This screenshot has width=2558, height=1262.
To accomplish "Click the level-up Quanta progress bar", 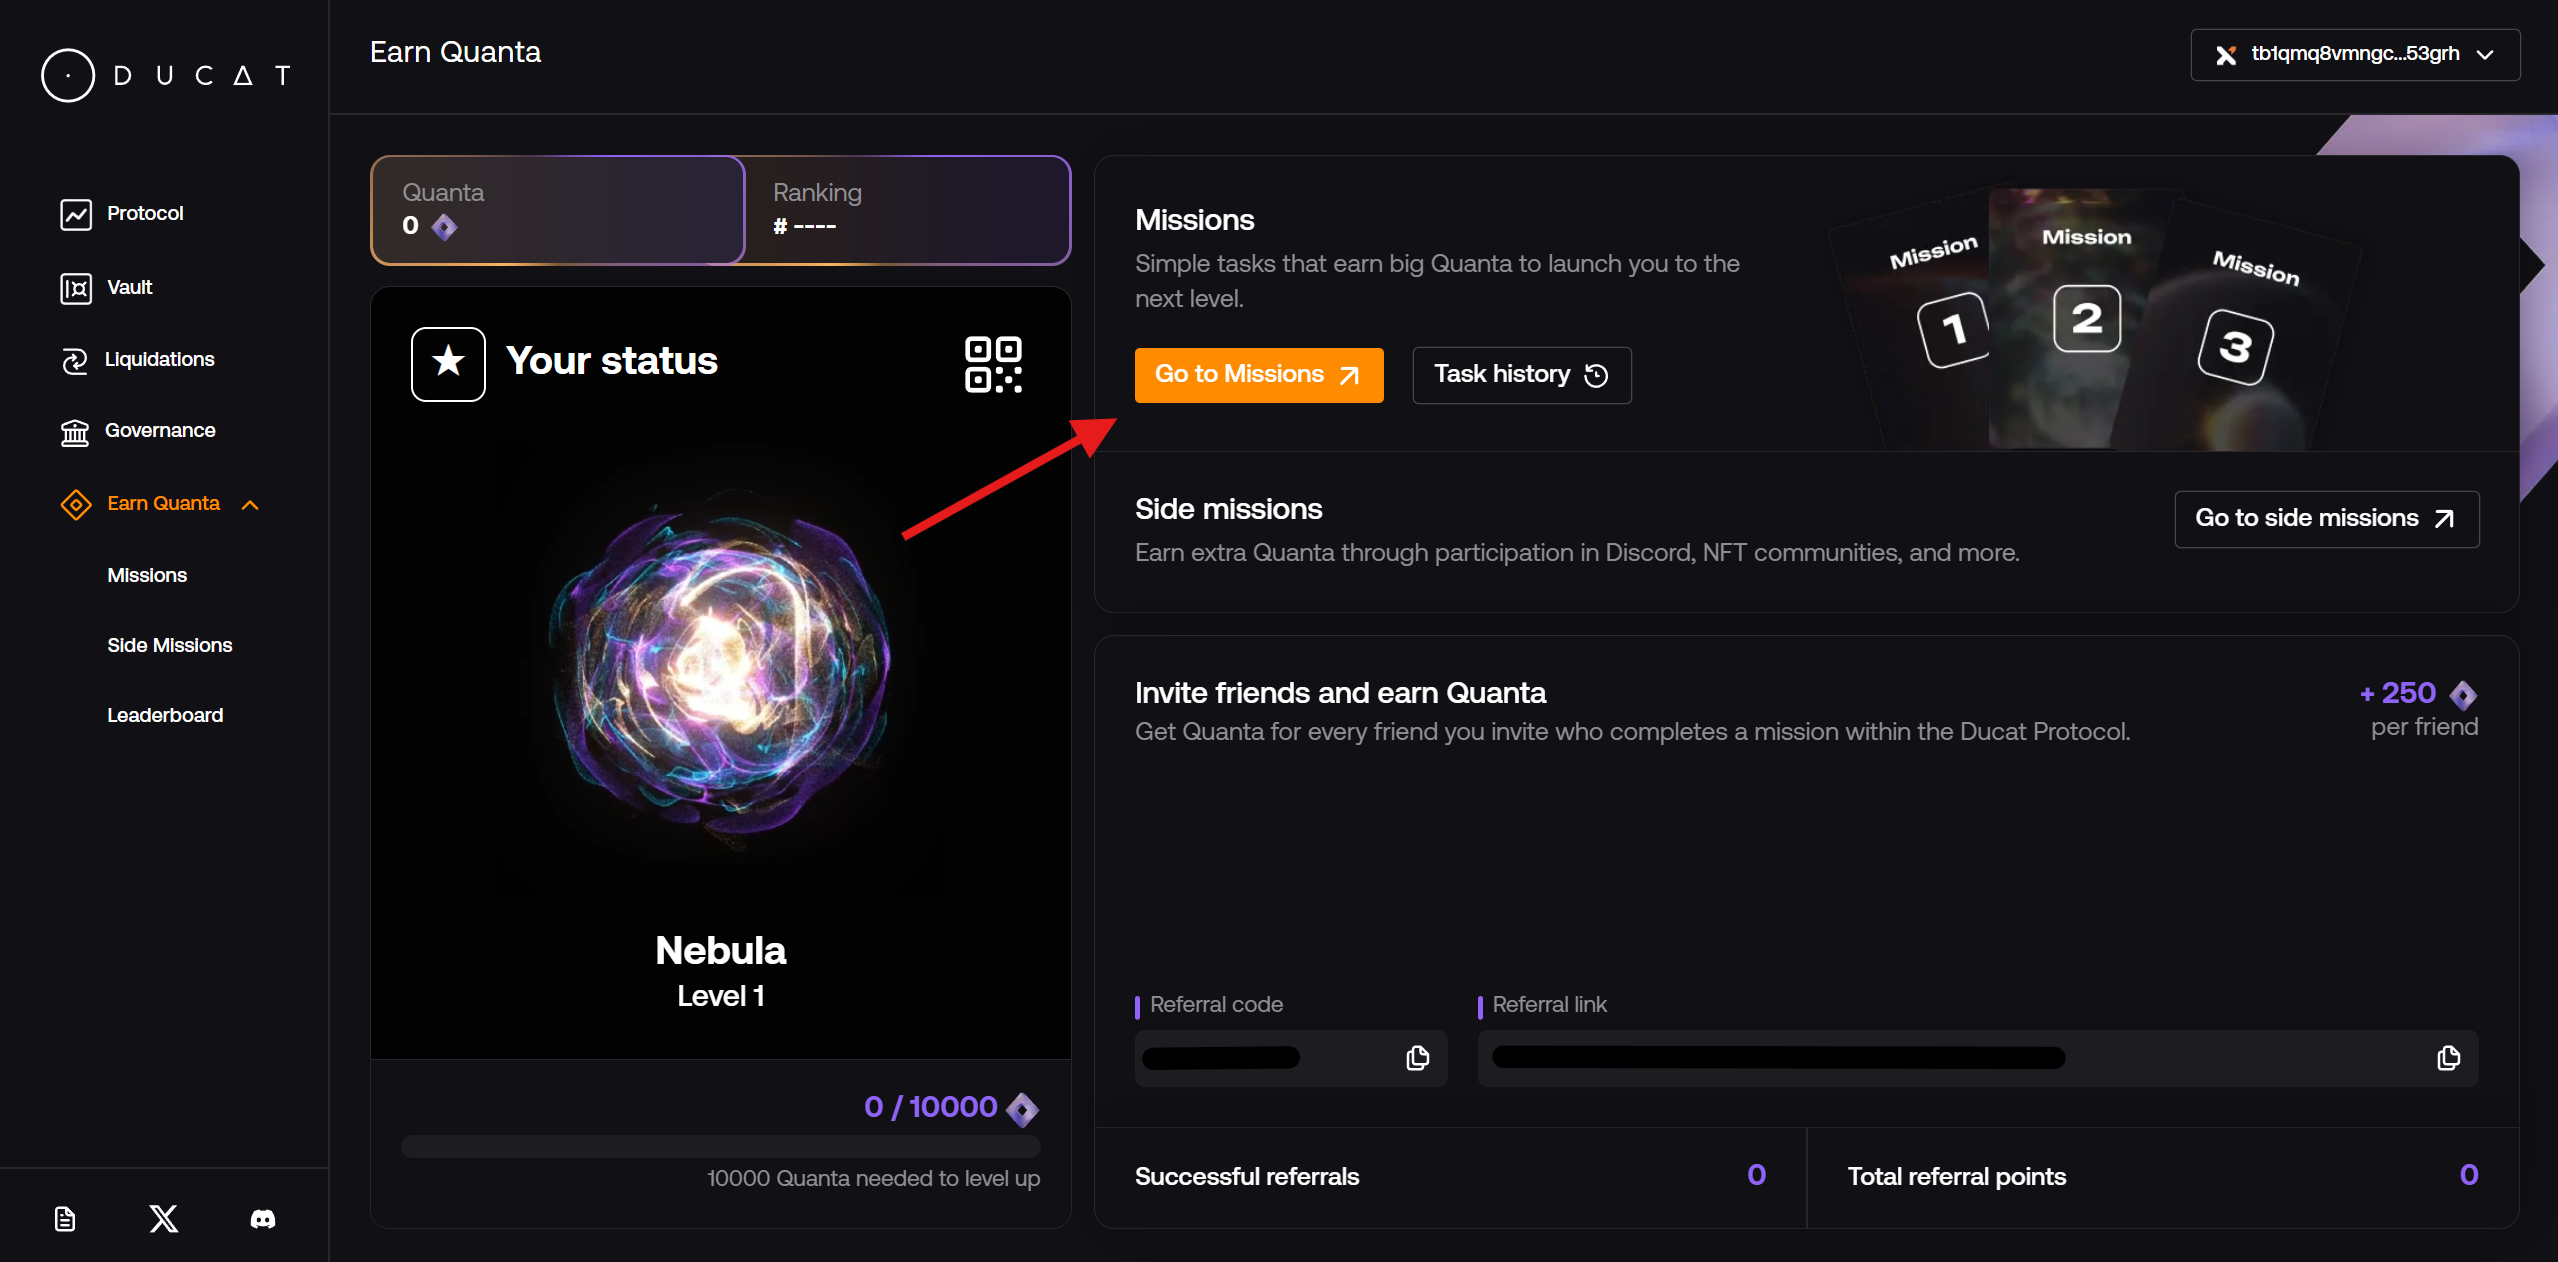I will 720,1146.
